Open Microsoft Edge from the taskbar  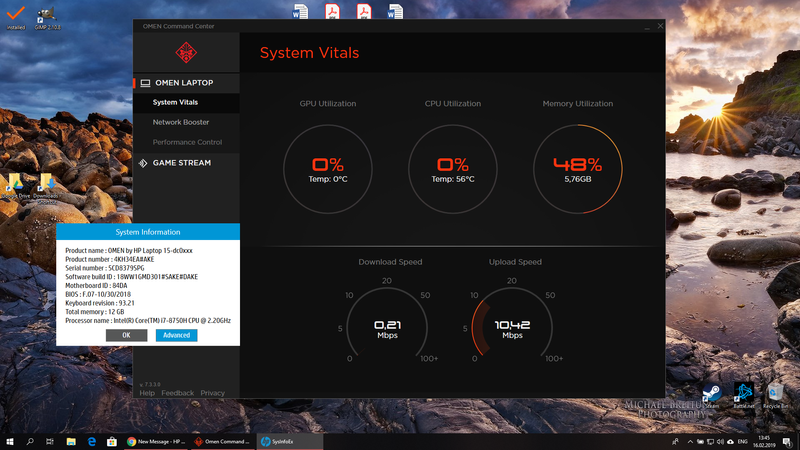click(91, 440)
